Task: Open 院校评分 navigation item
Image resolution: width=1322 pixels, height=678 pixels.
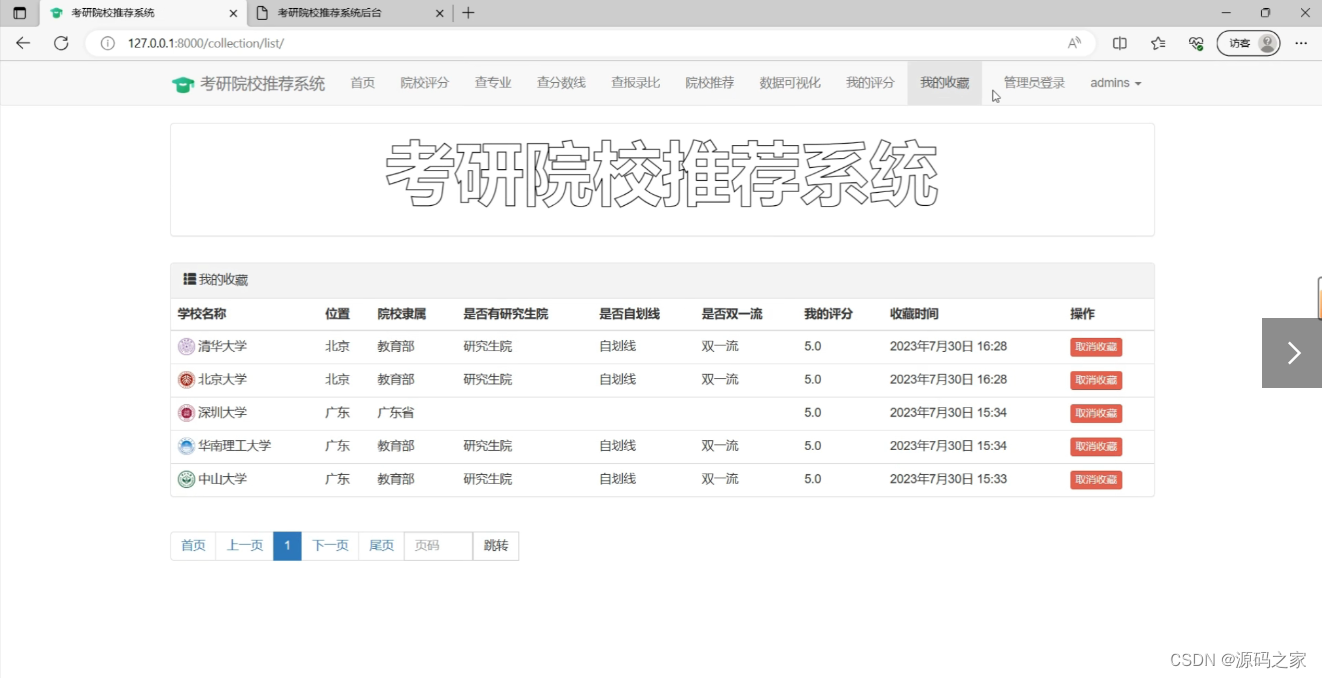Action: [425, 83]
